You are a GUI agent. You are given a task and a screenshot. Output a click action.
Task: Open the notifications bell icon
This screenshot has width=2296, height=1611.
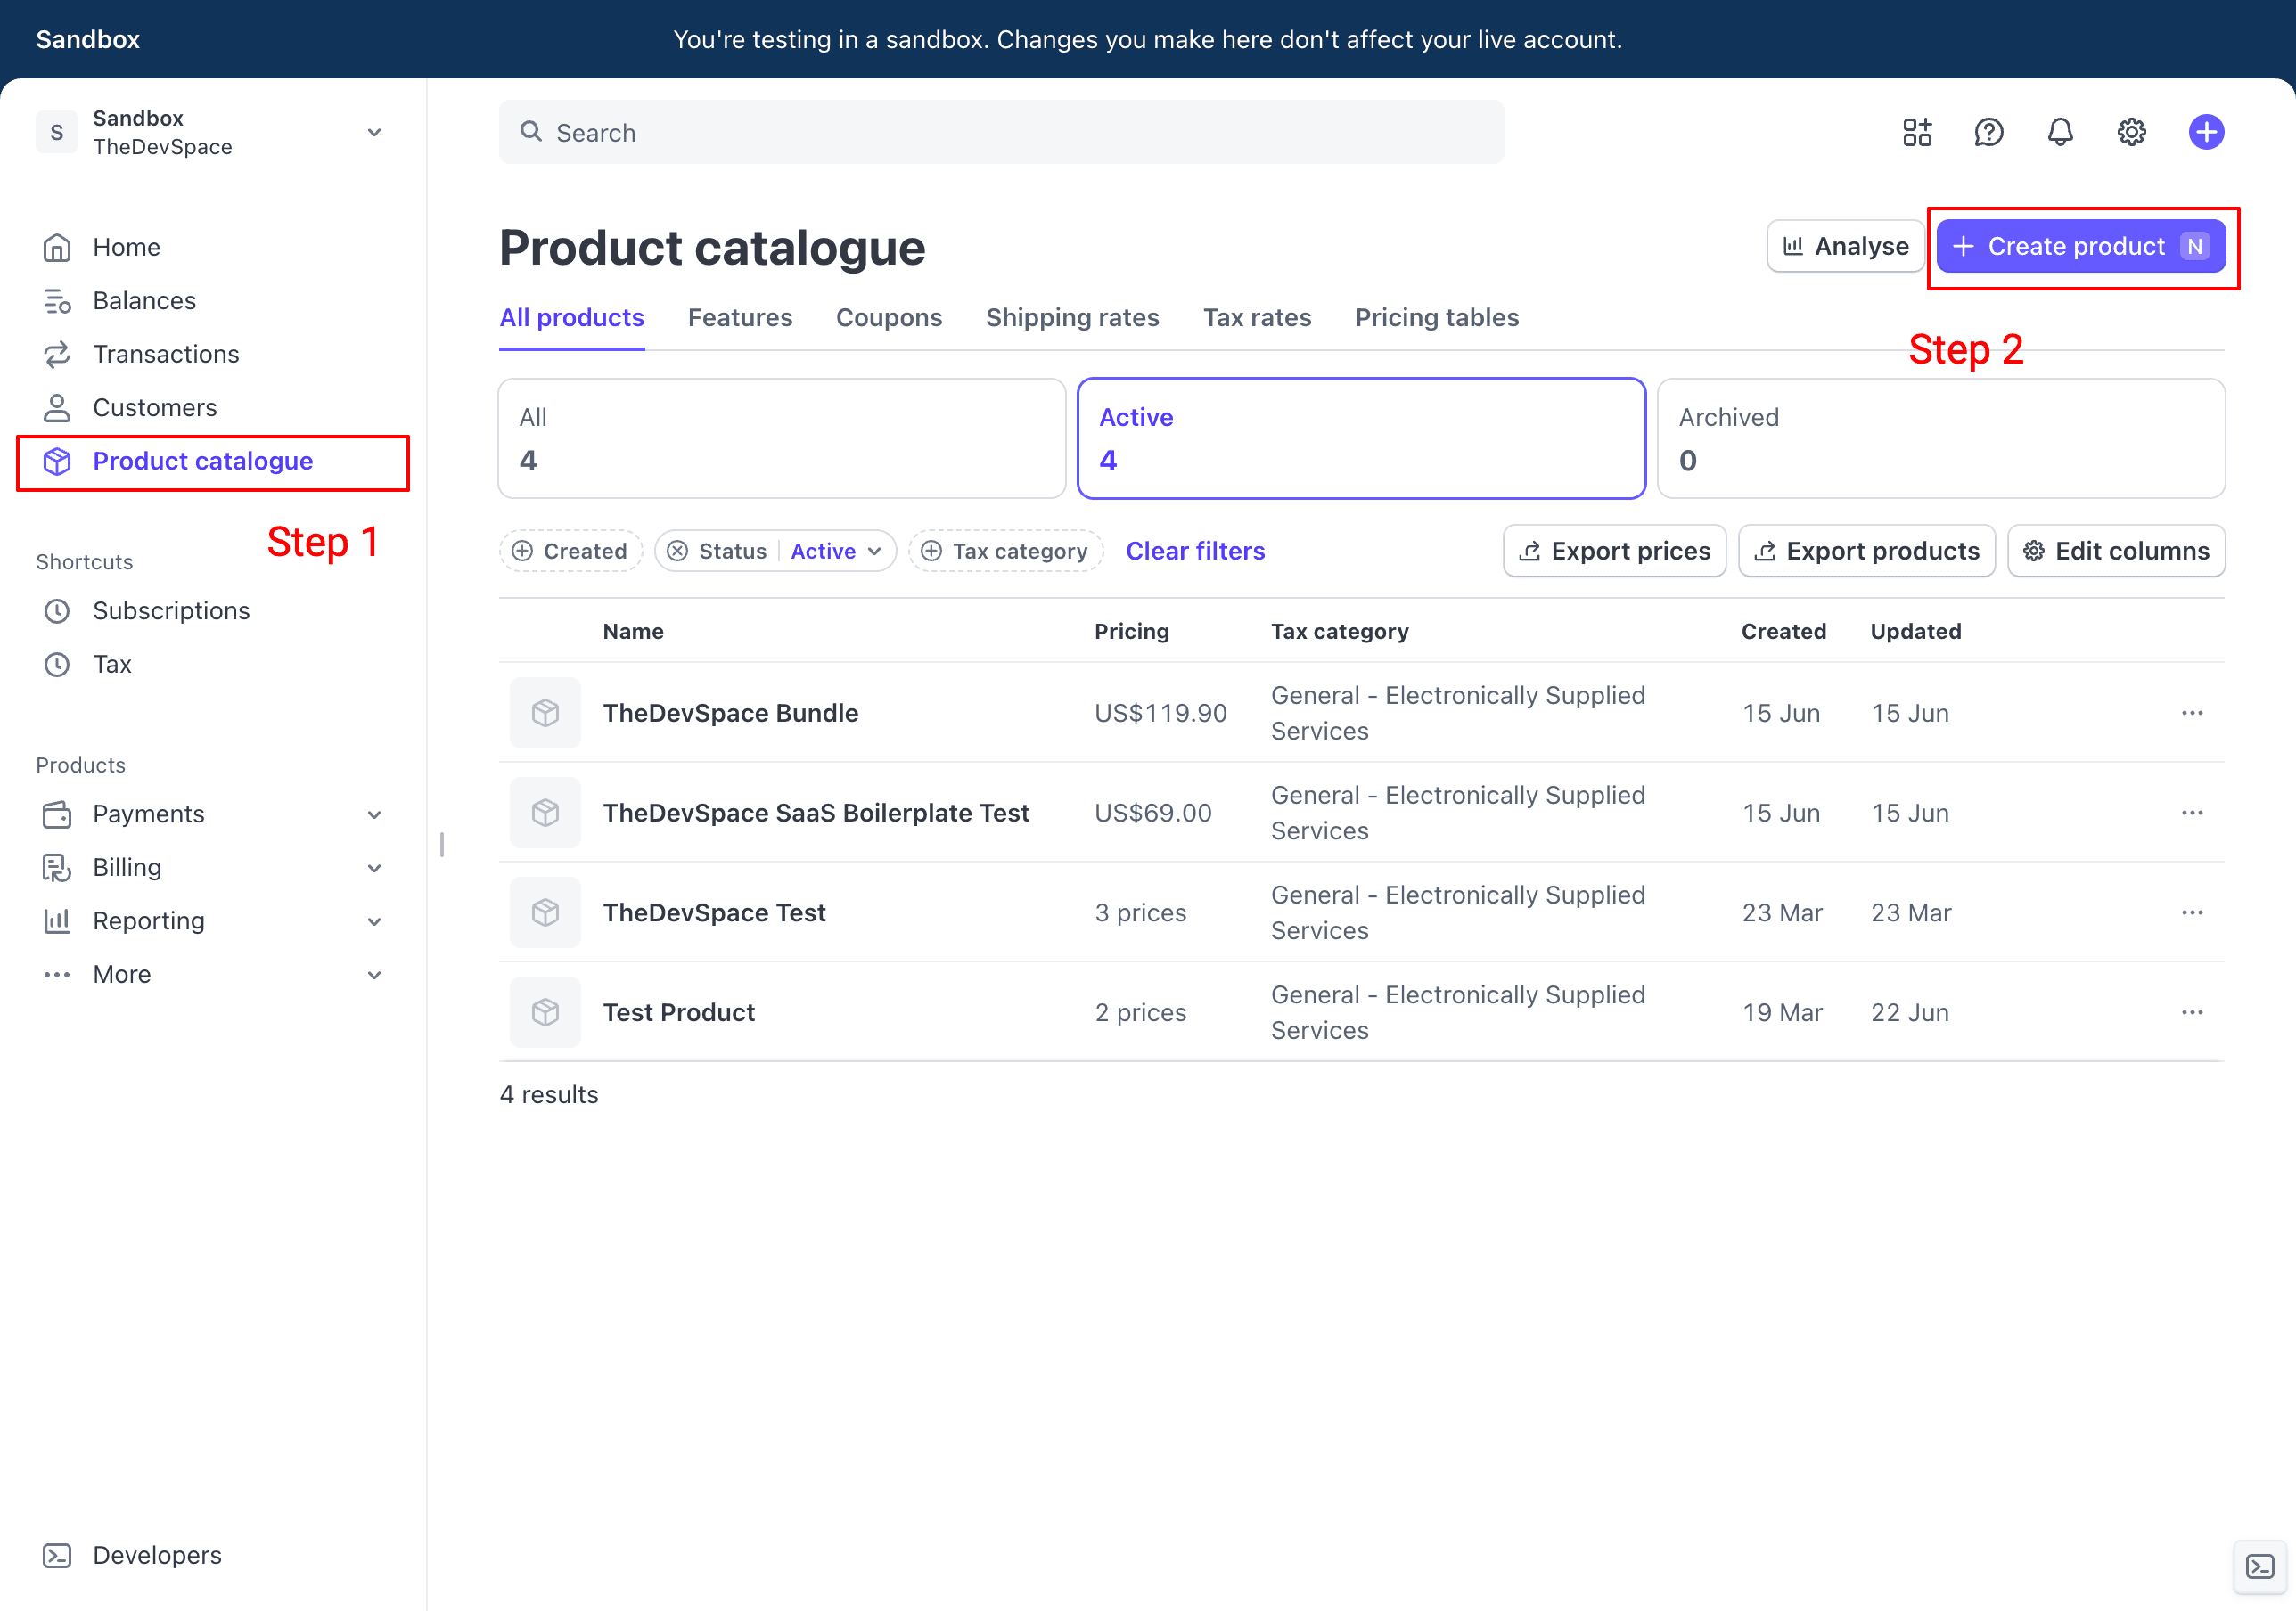click(x=2060, y=131)
